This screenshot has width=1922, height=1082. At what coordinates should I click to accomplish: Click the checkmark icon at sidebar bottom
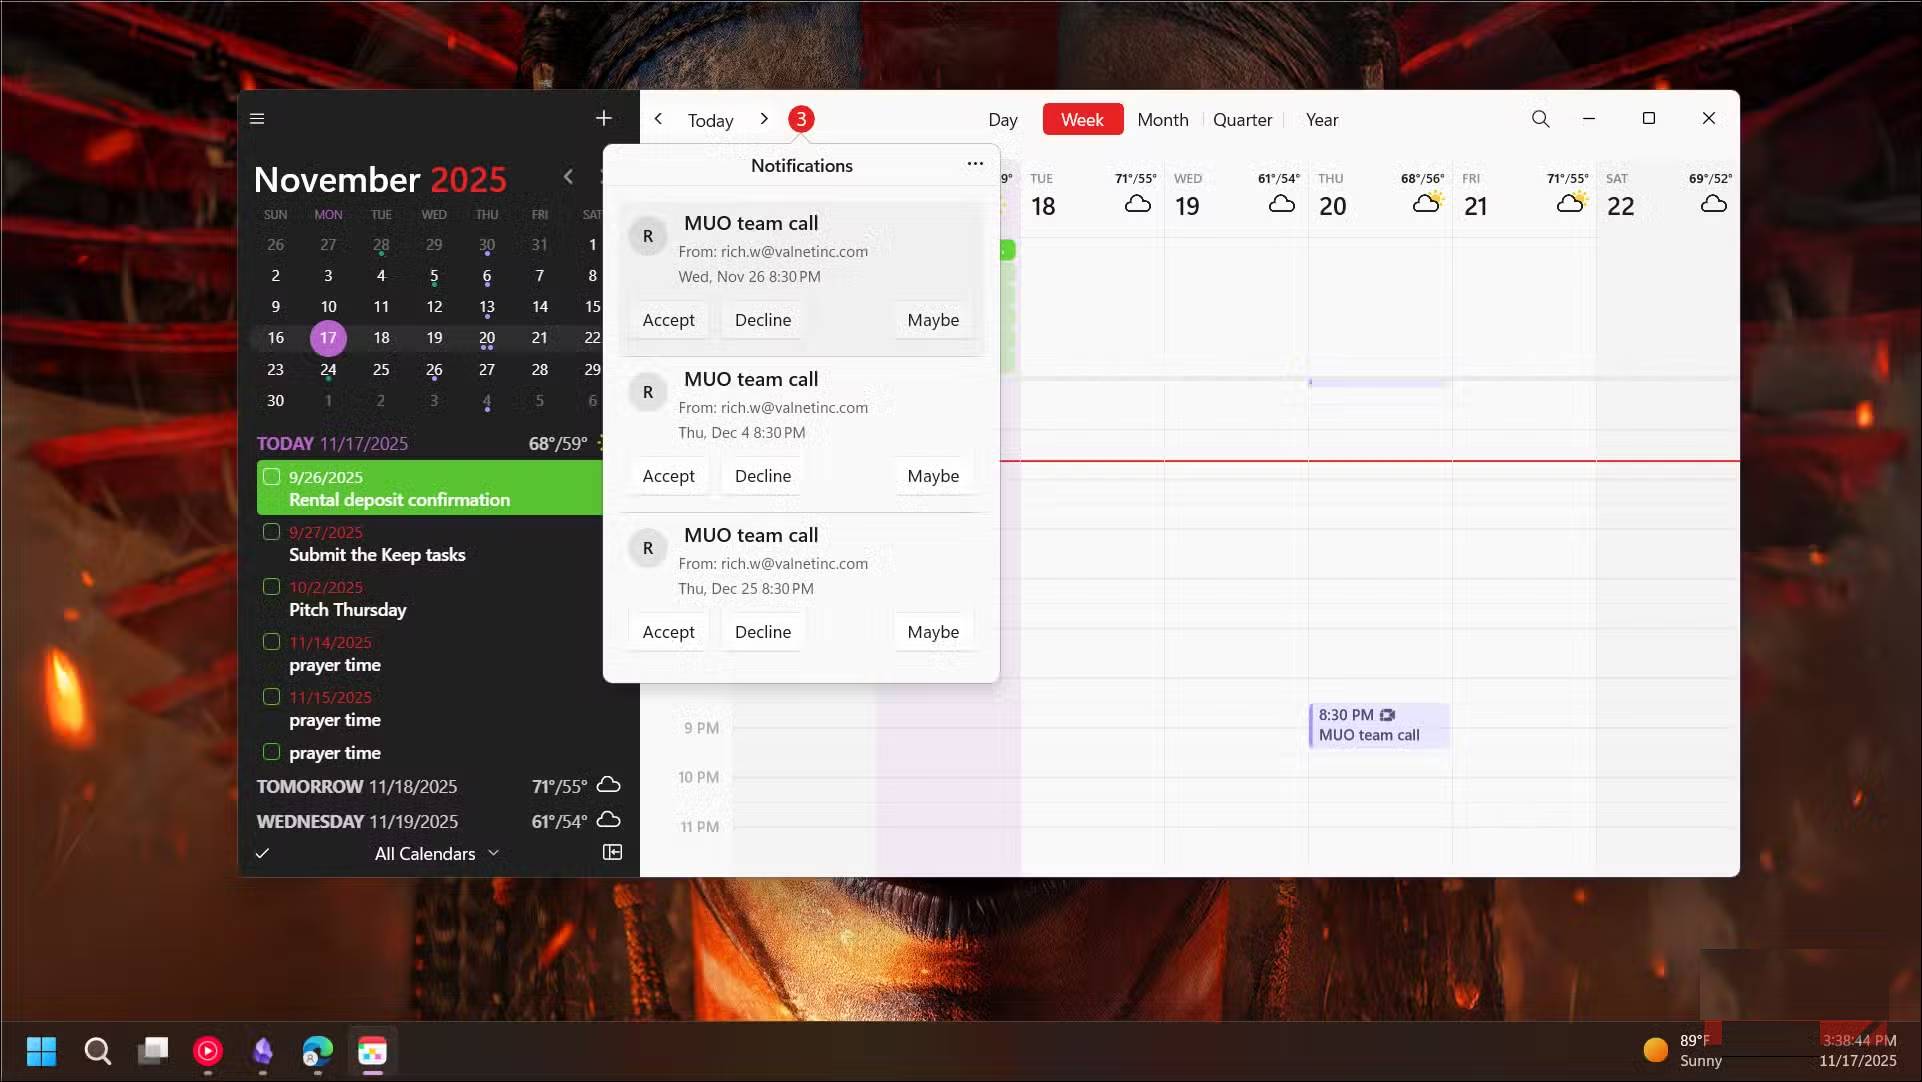(262, 853)
